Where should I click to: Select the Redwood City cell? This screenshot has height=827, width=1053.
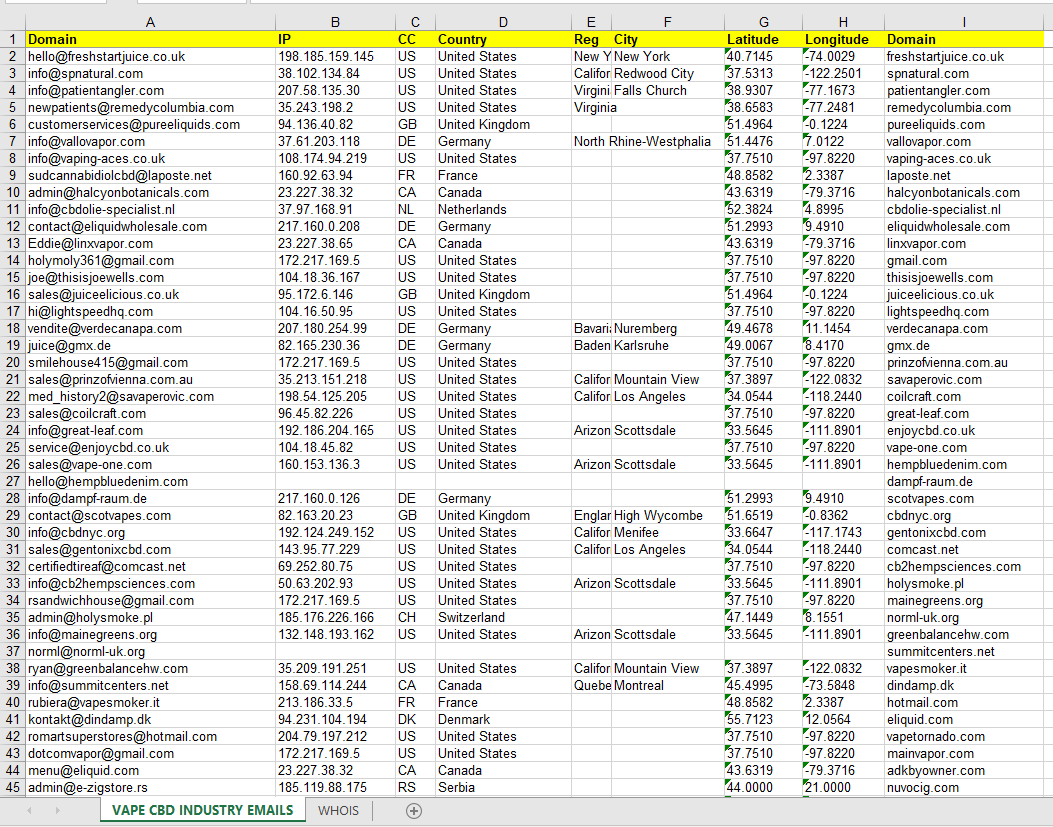click(x=668, y=74)
